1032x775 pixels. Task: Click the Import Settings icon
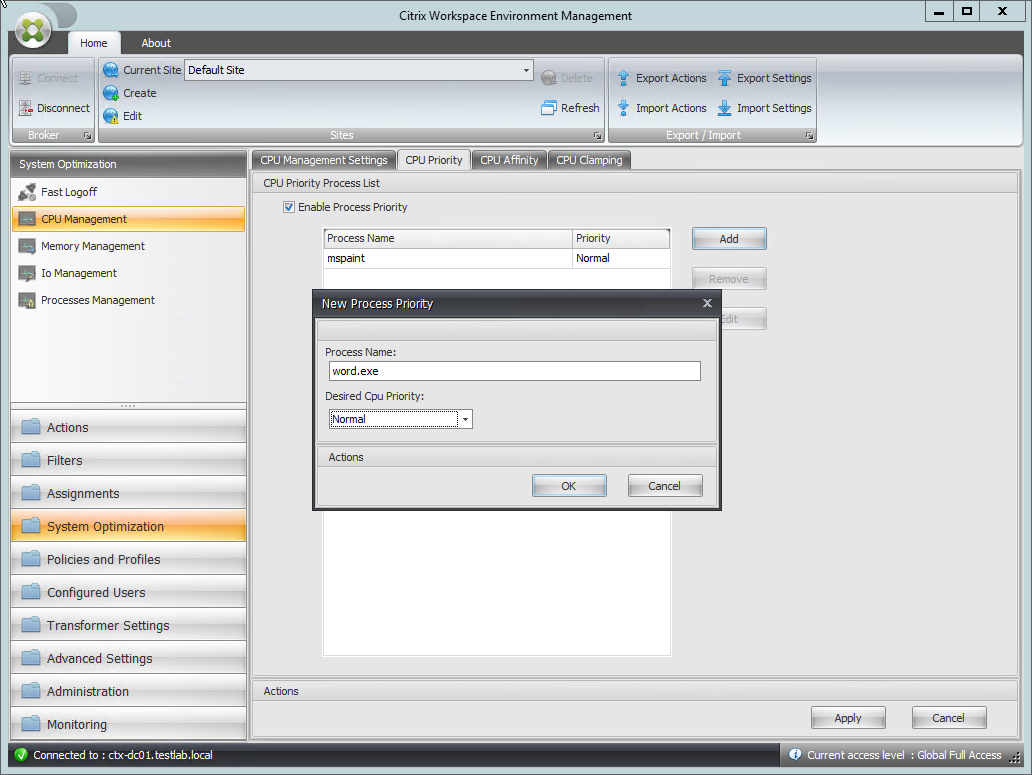724,108
